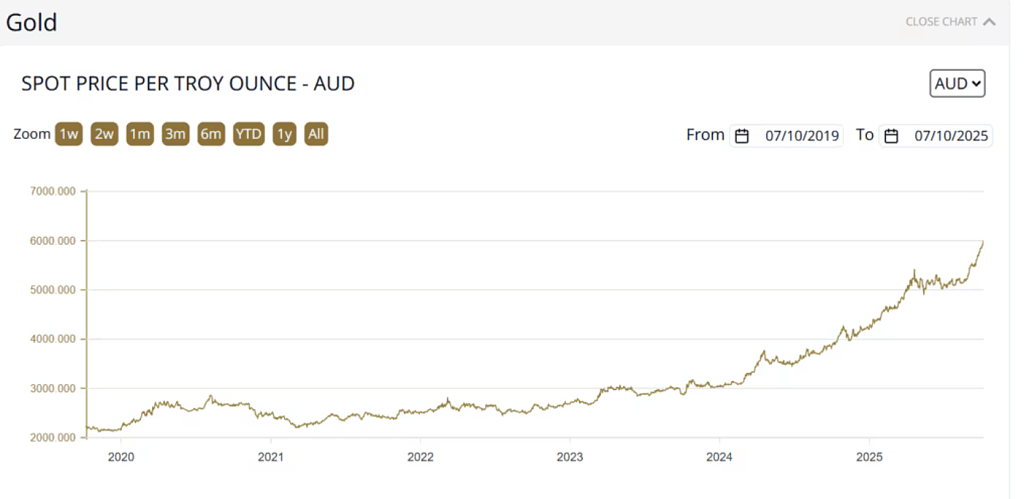Click the Spot Price Per Troy Ounce title
Screen dimensions: 1024x499
pyautogui.click(x=188, y=84)
